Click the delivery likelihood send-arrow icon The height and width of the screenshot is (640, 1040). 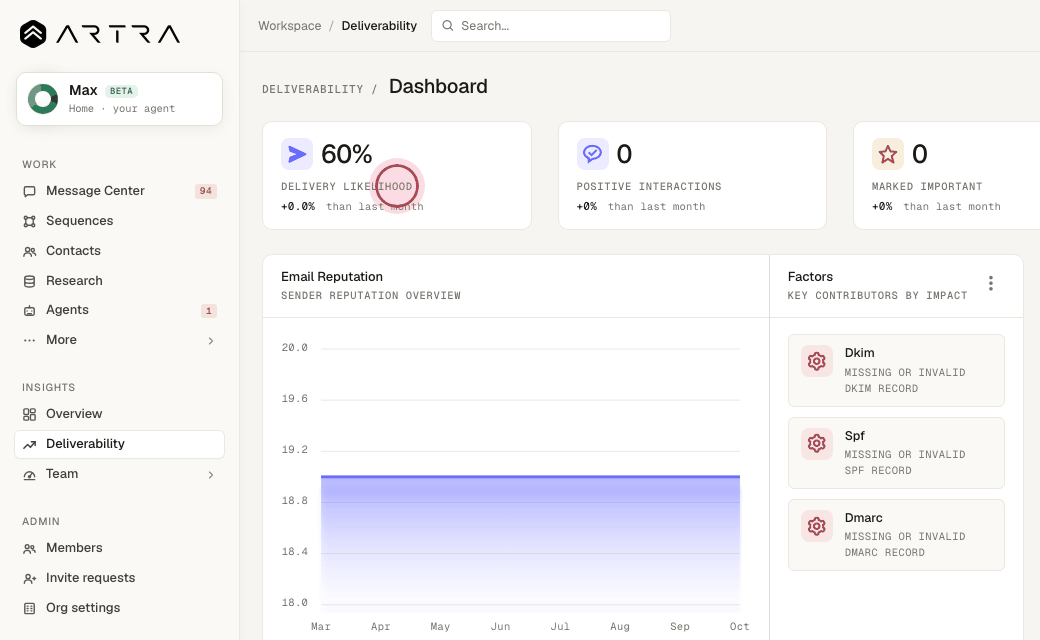[296, 154]
